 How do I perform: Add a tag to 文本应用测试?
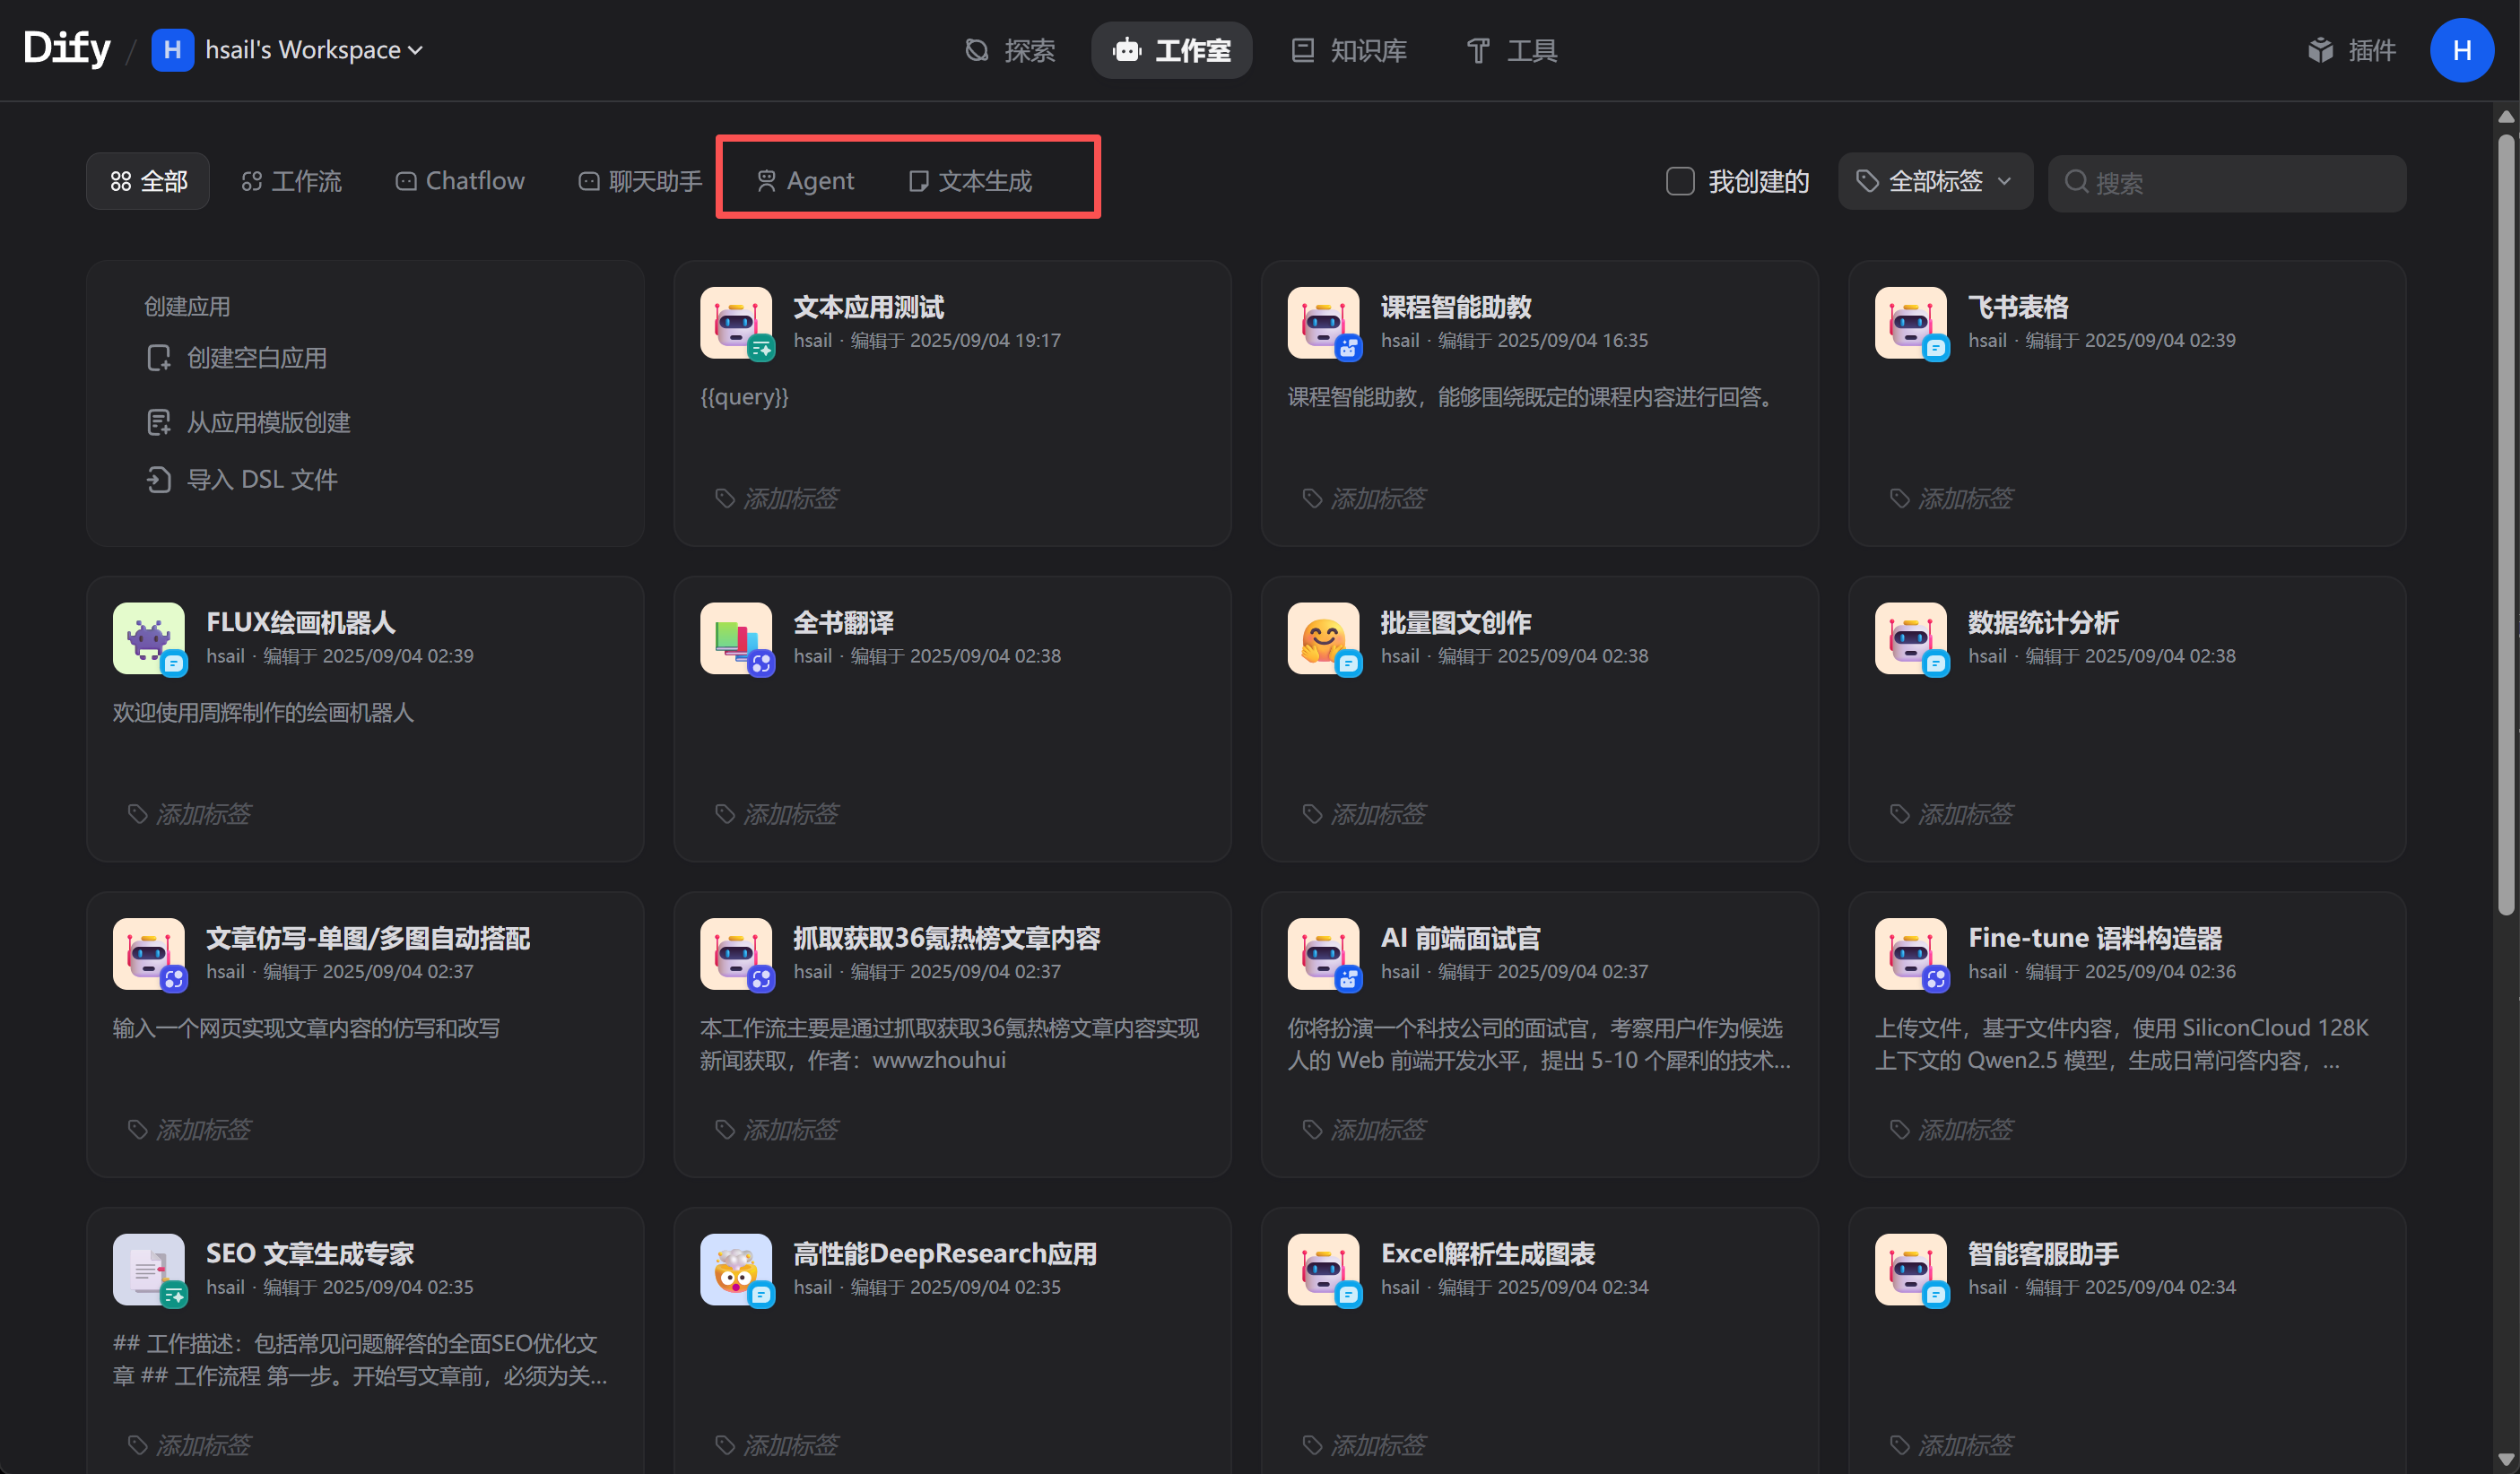tap(778, 498)
